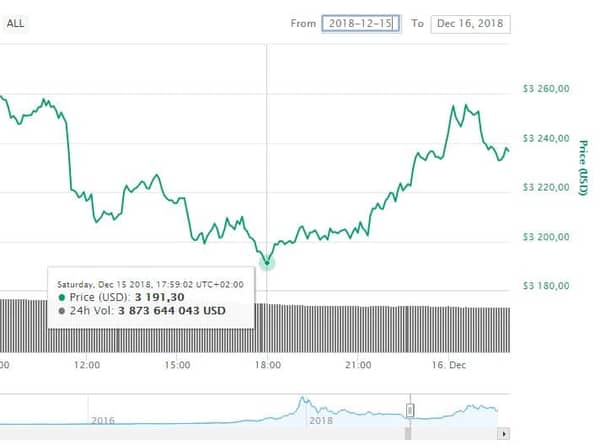Image resolution: width=600 pixels, height=445 pixels.
Task: Click the 16. Dec axis label
Action: [x=449, y=365]
